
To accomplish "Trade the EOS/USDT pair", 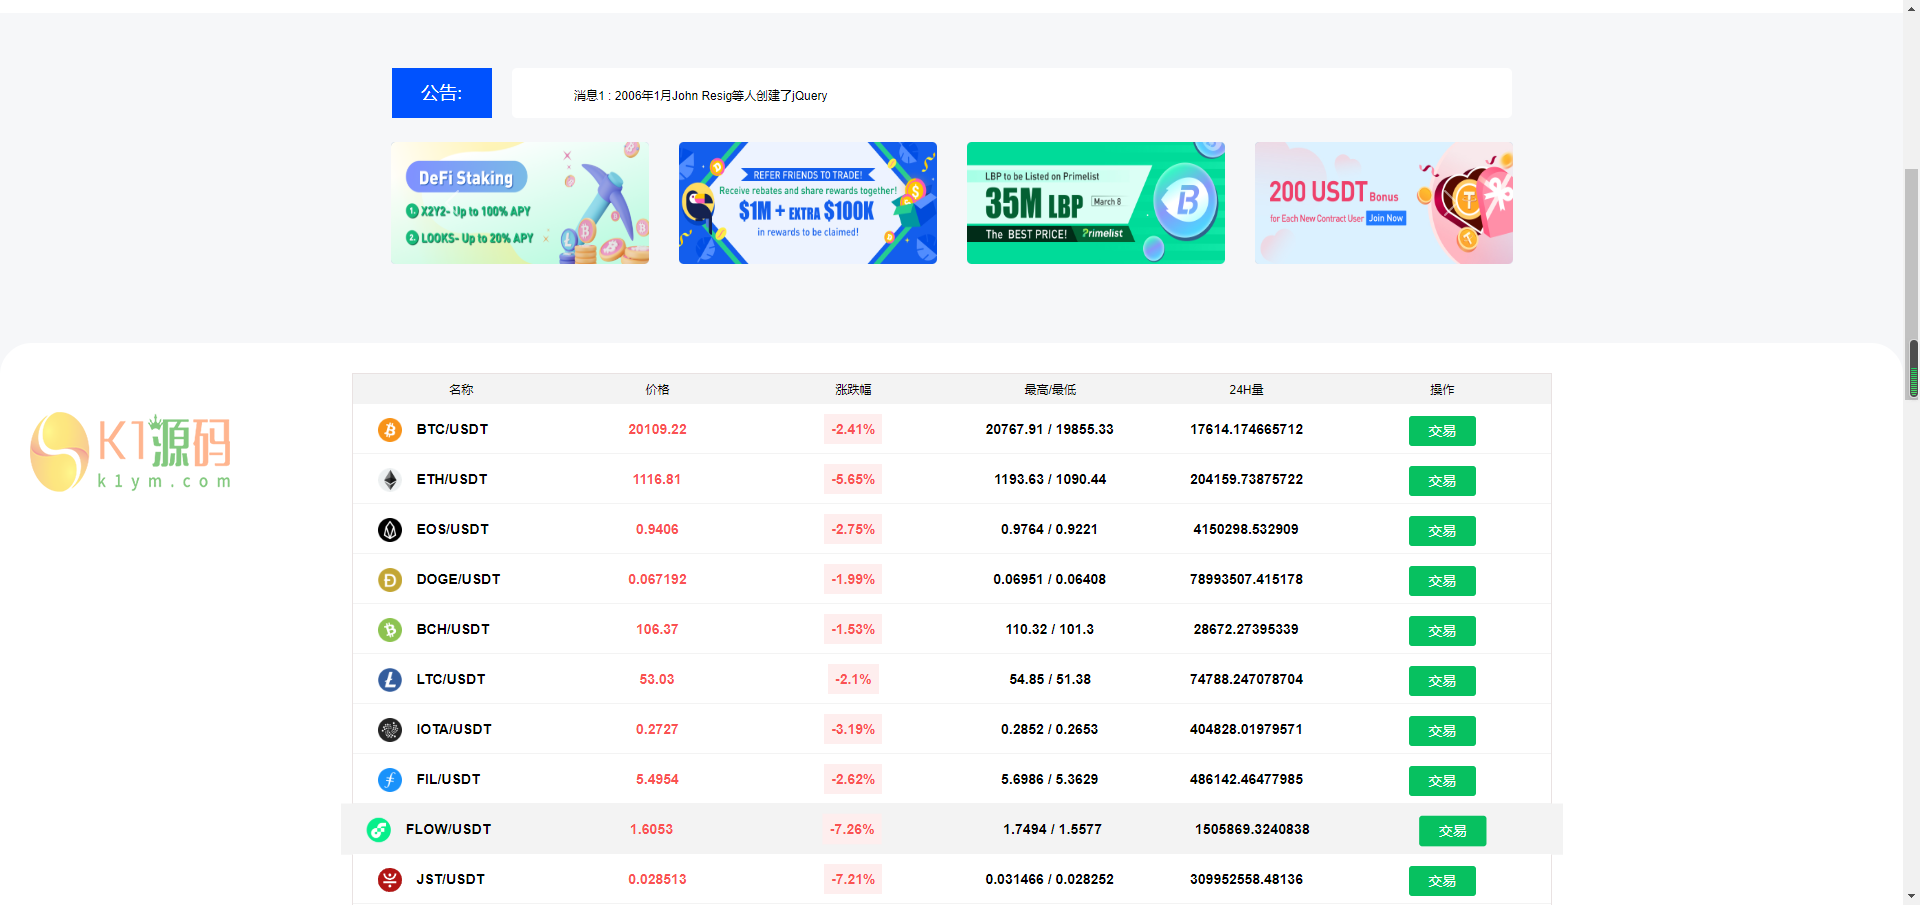I will (1442, 531).
